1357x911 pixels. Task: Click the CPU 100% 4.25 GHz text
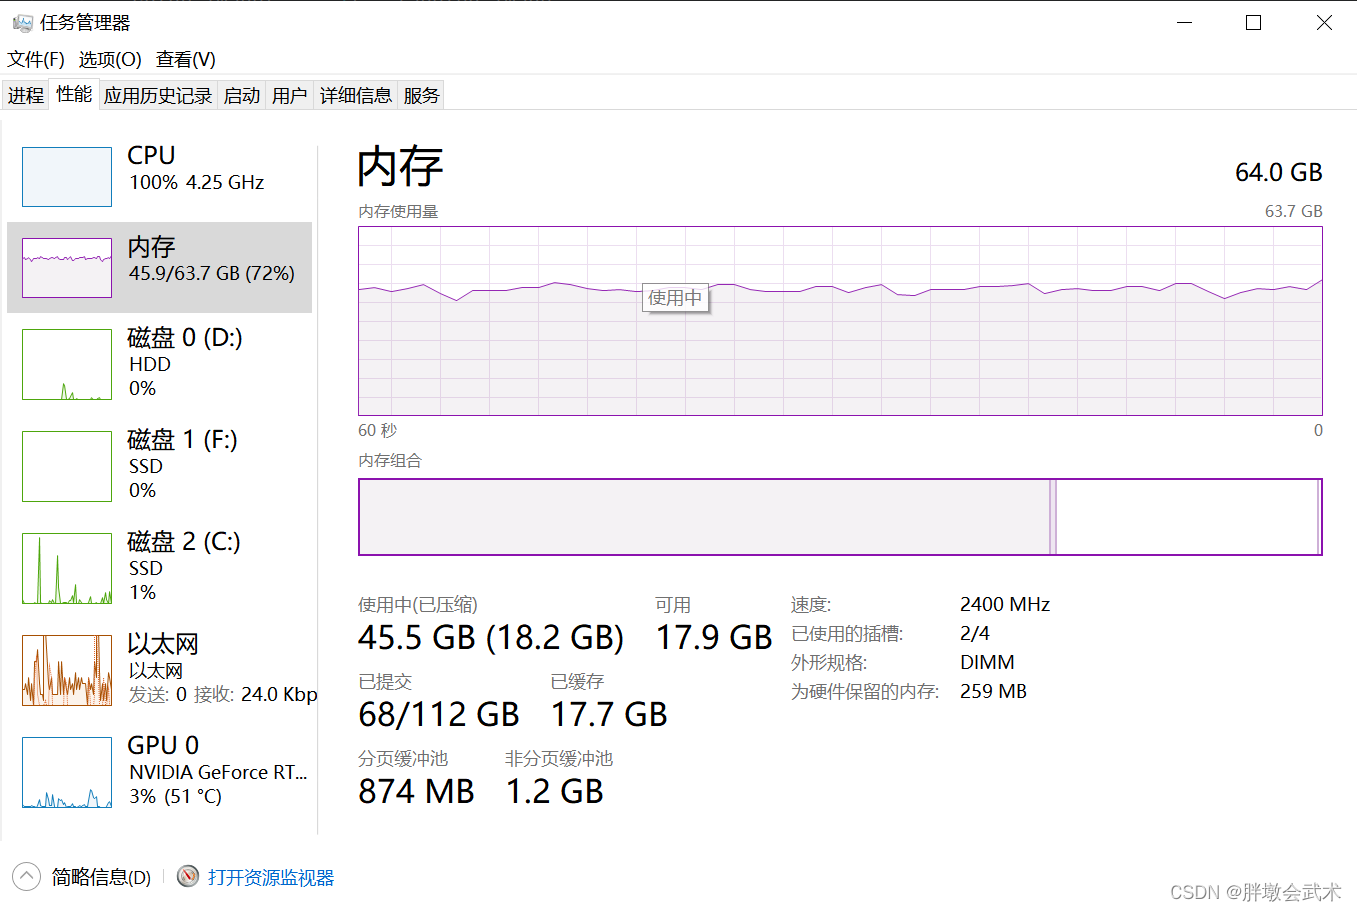[196, 182]
